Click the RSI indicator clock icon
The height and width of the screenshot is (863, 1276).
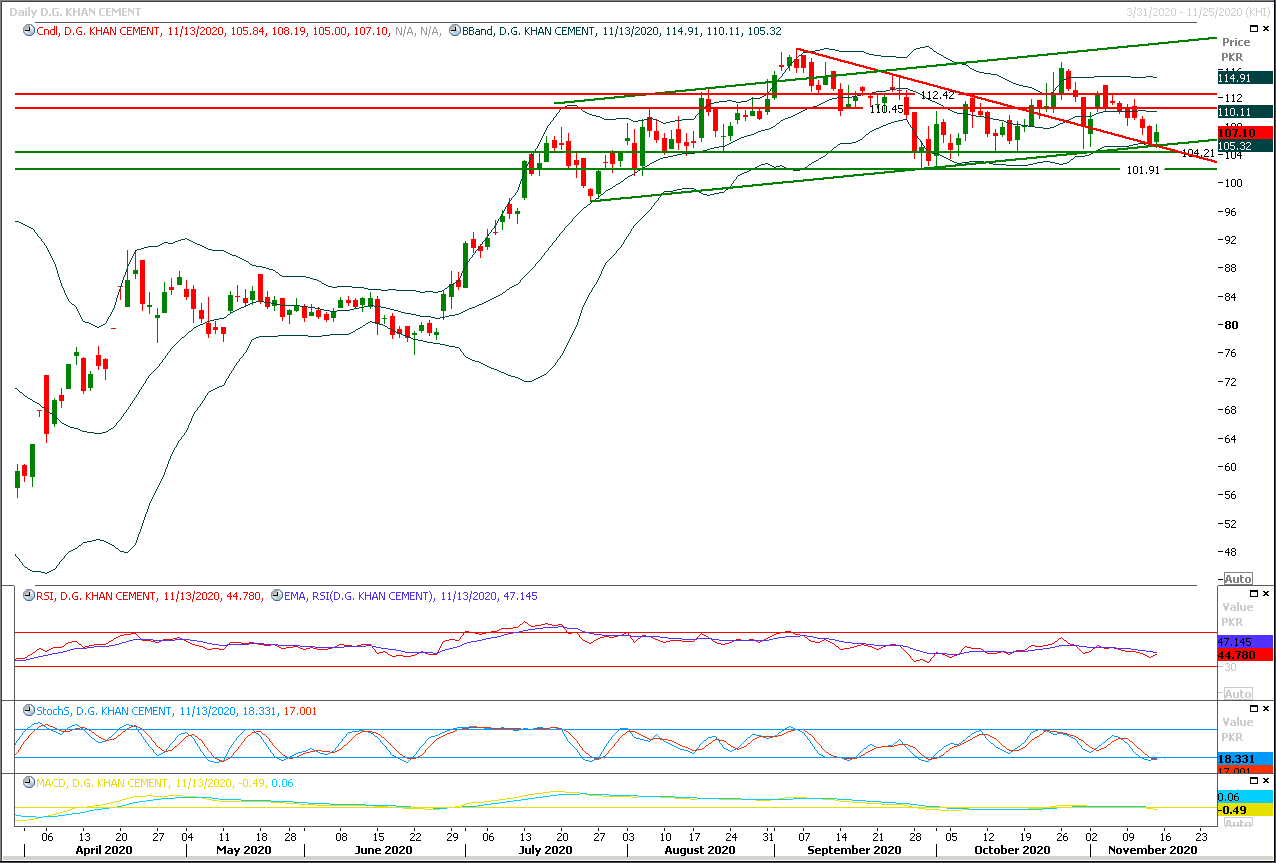[x=29, y=597]
